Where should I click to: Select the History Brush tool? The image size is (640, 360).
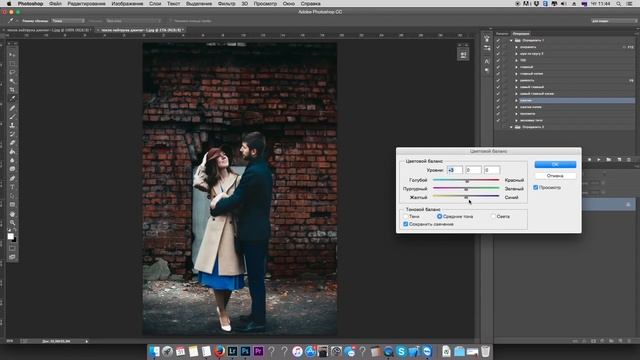click(x=12, y=134)
